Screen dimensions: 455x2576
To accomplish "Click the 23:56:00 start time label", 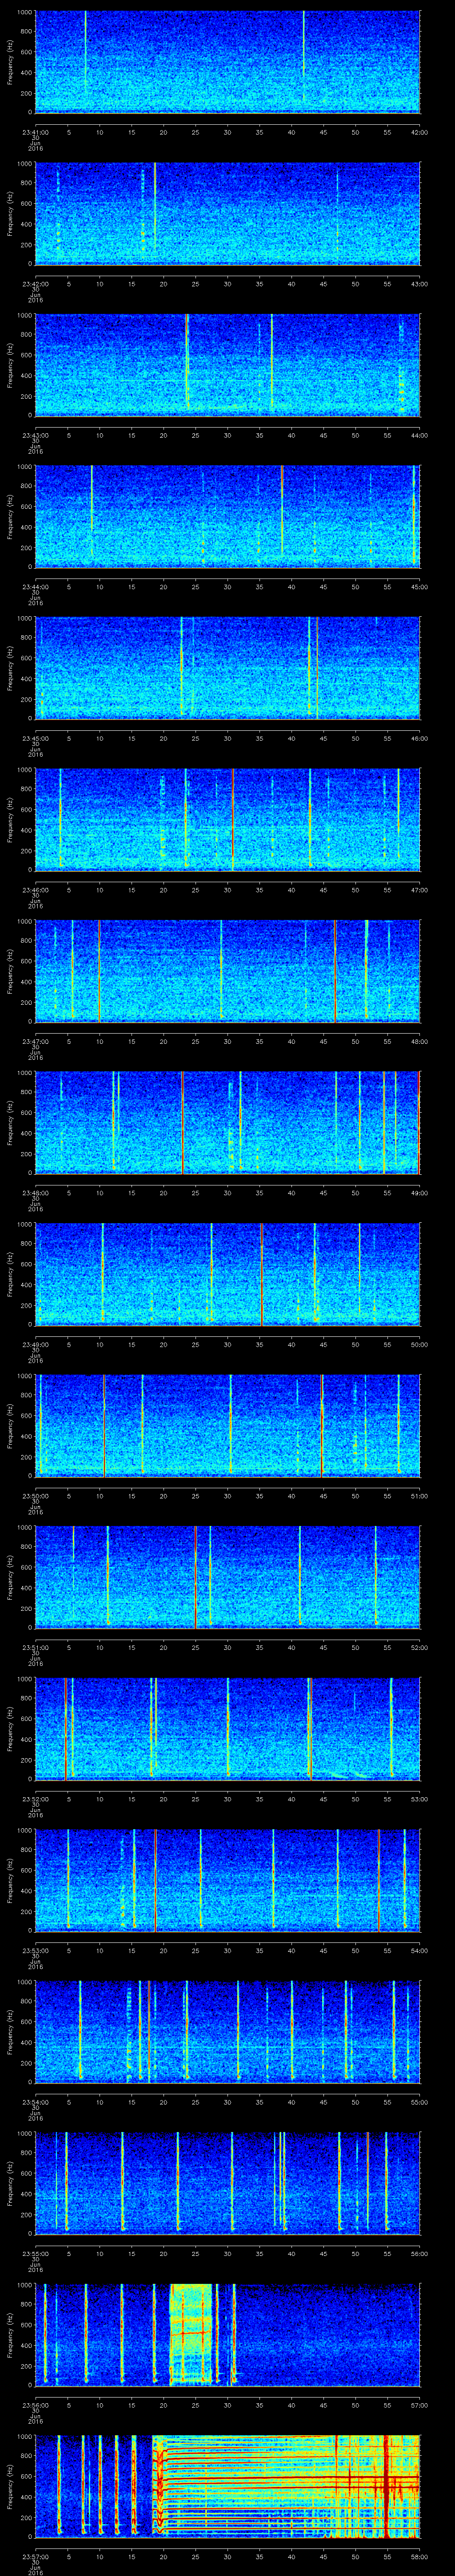I will (36, 2405).
